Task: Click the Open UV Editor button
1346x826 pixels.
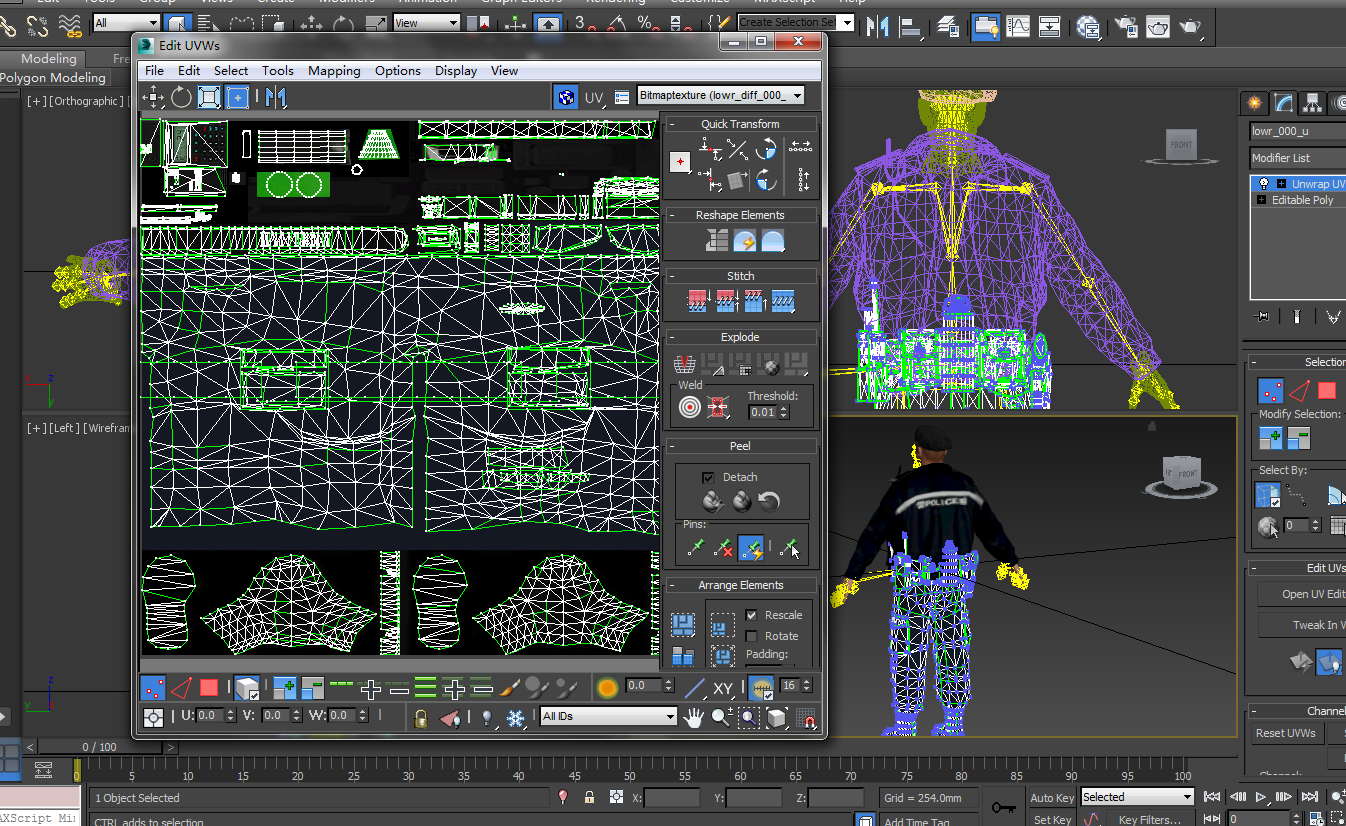Action: click(x=1310, y=594)
